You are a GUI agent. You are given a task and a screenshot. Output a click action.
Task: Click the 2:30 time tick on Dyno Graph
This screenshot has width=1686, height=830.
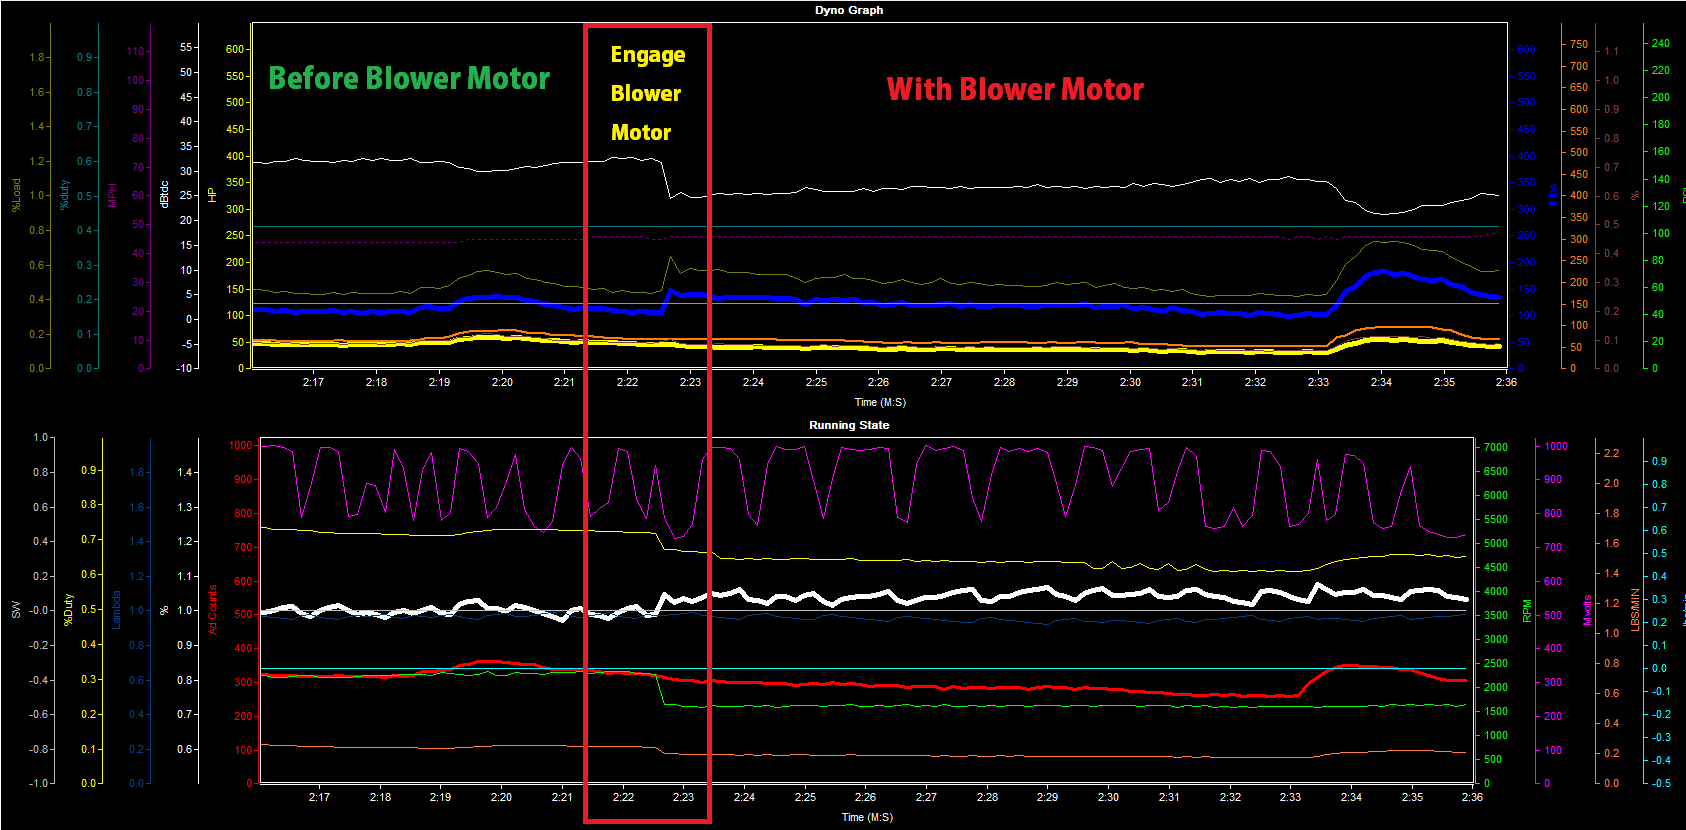(1129, 382)
